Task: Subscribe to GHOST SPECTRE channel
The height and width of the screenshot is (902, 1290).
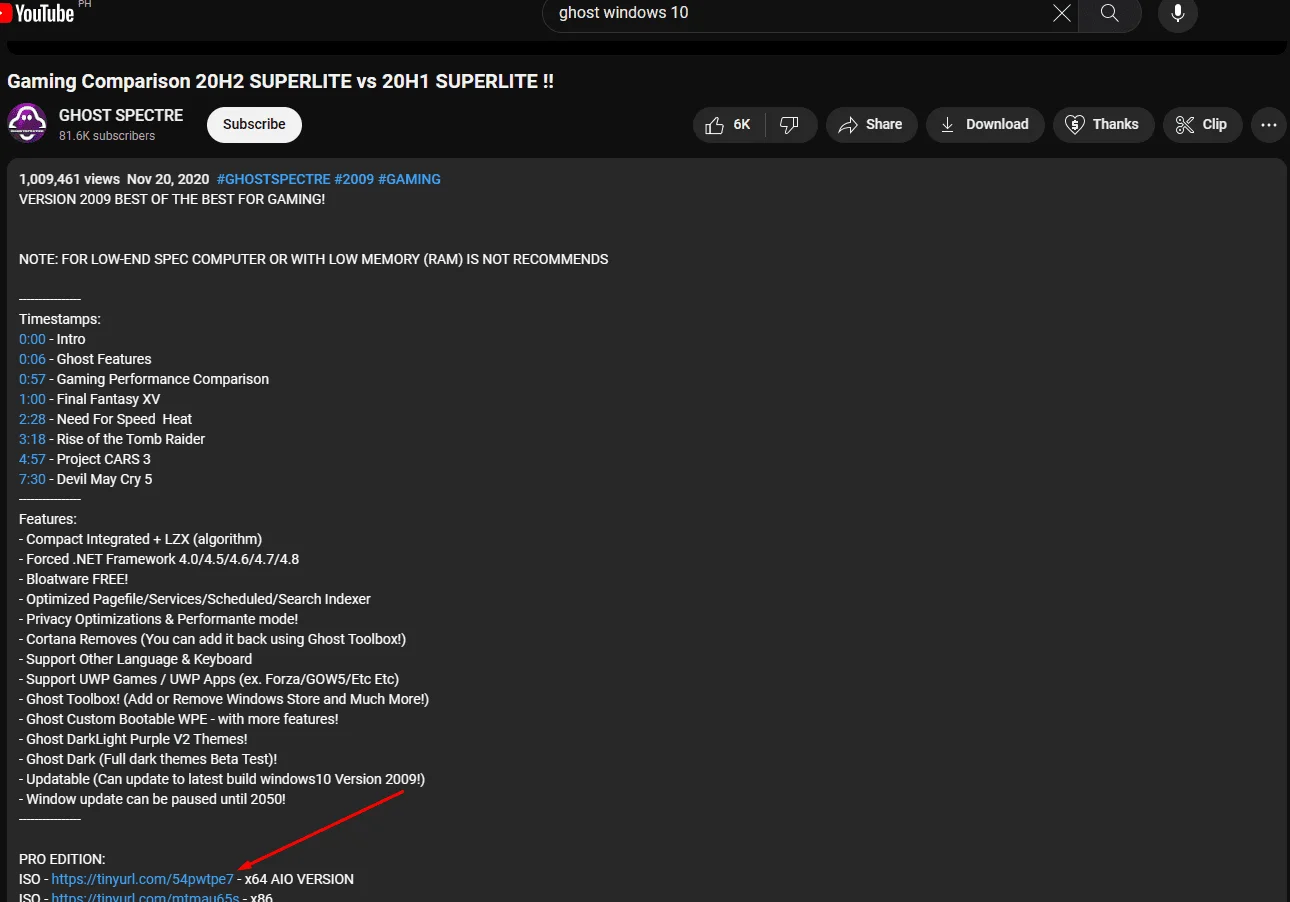Action: [254, 125]
